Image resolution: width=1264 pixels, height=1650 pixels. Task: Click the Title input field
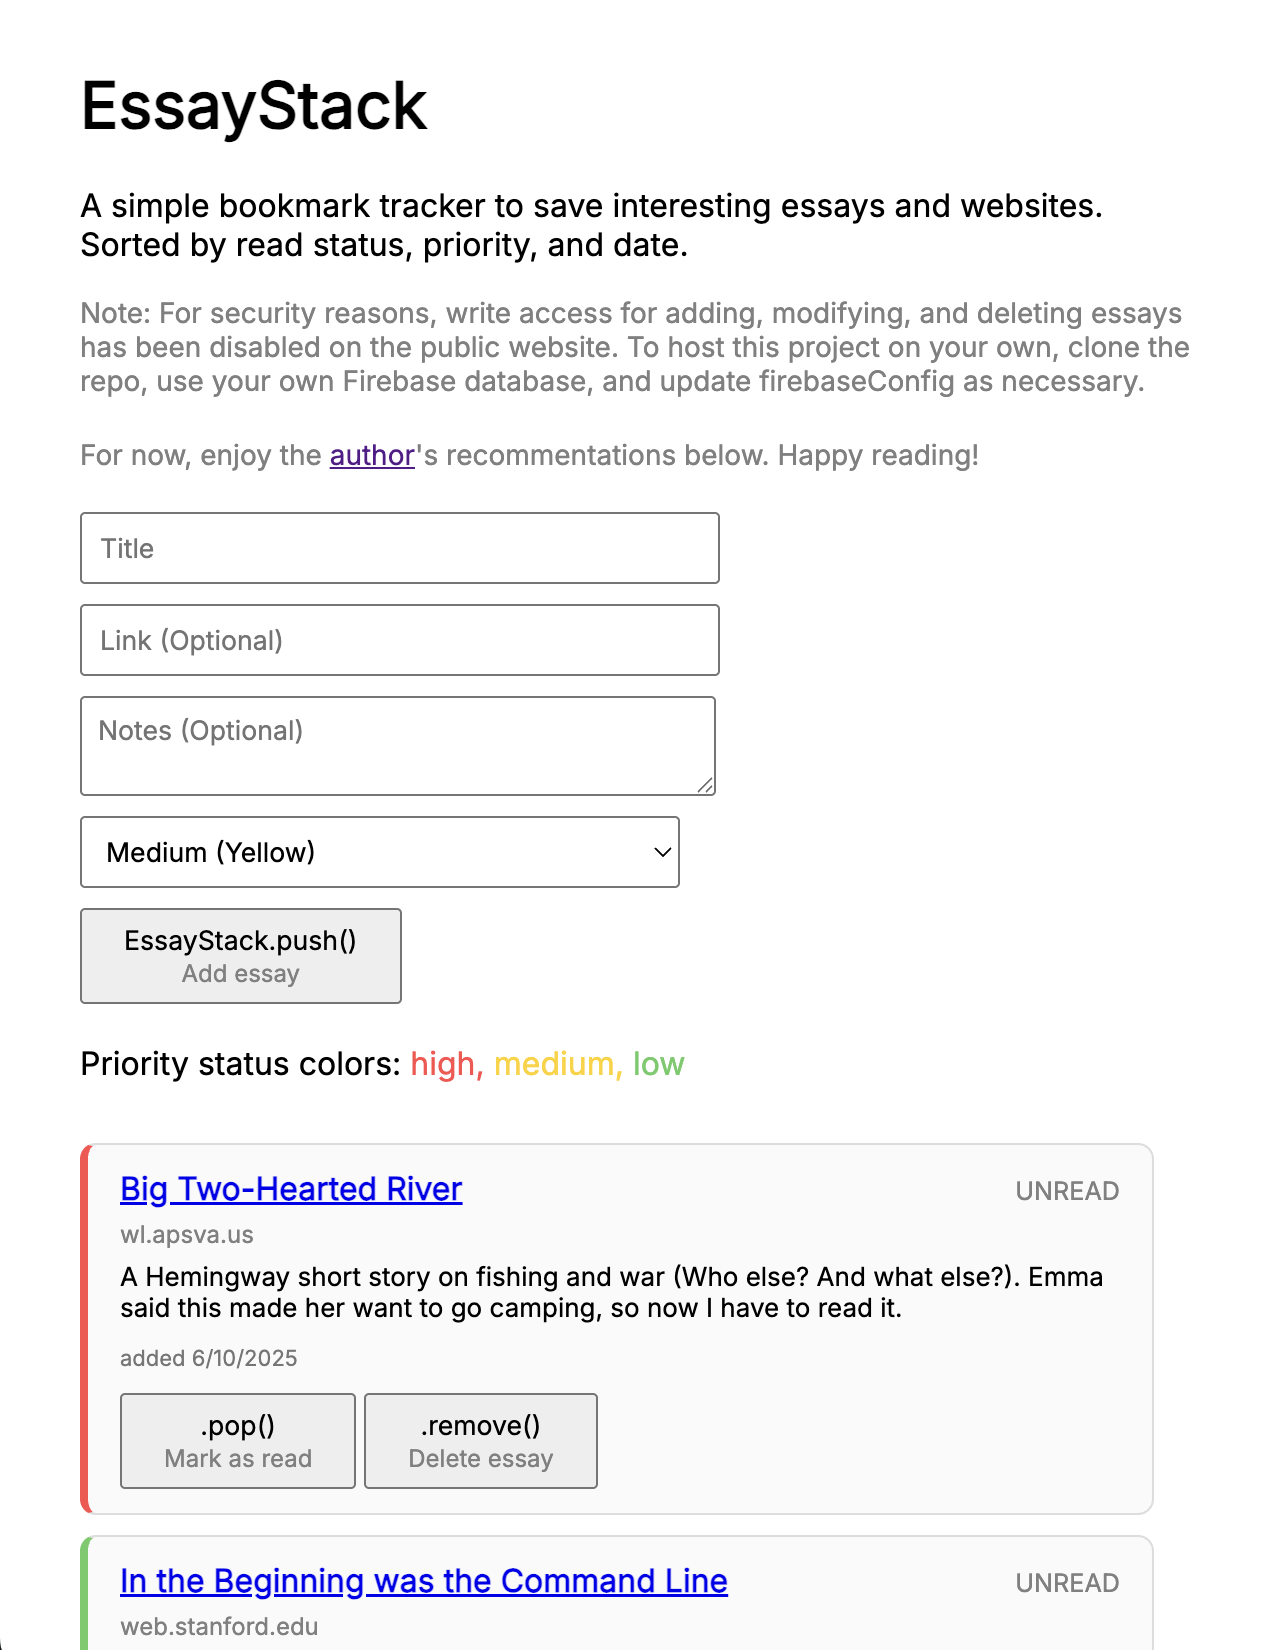[x=399, y=548]
